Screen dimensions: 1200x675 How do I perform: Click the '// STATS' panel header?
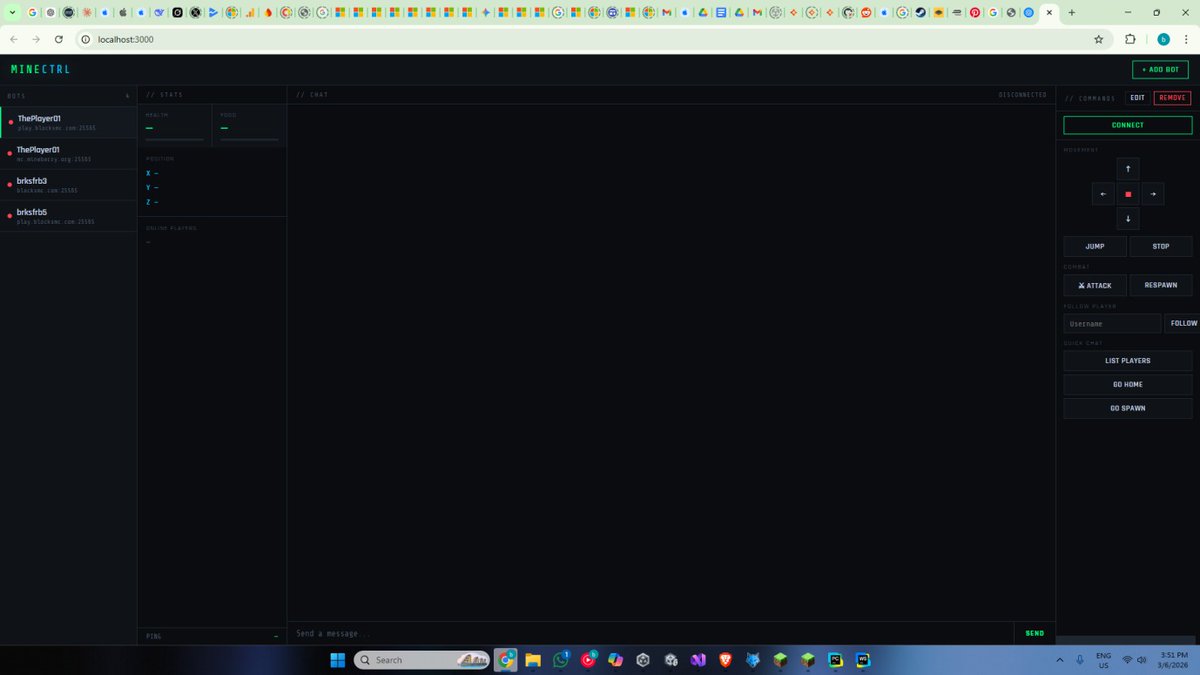pos(164,95)
